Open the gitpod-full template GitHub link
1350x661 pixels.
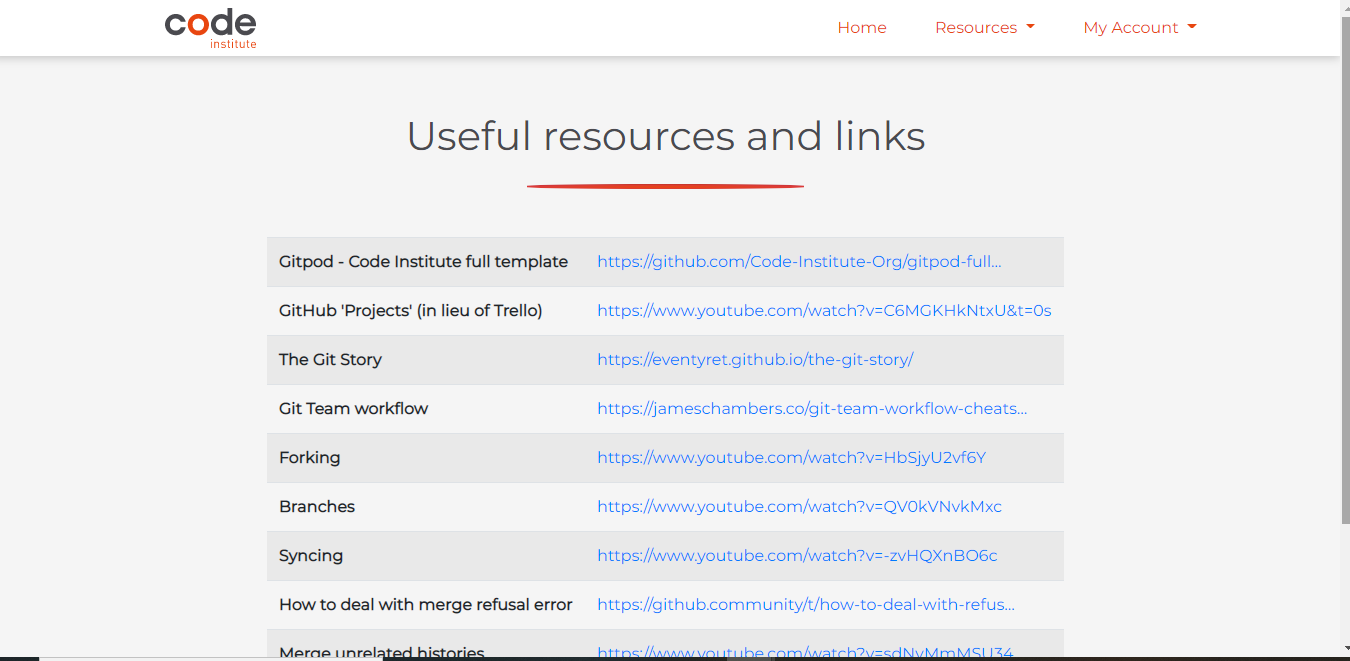click(799, 262)
